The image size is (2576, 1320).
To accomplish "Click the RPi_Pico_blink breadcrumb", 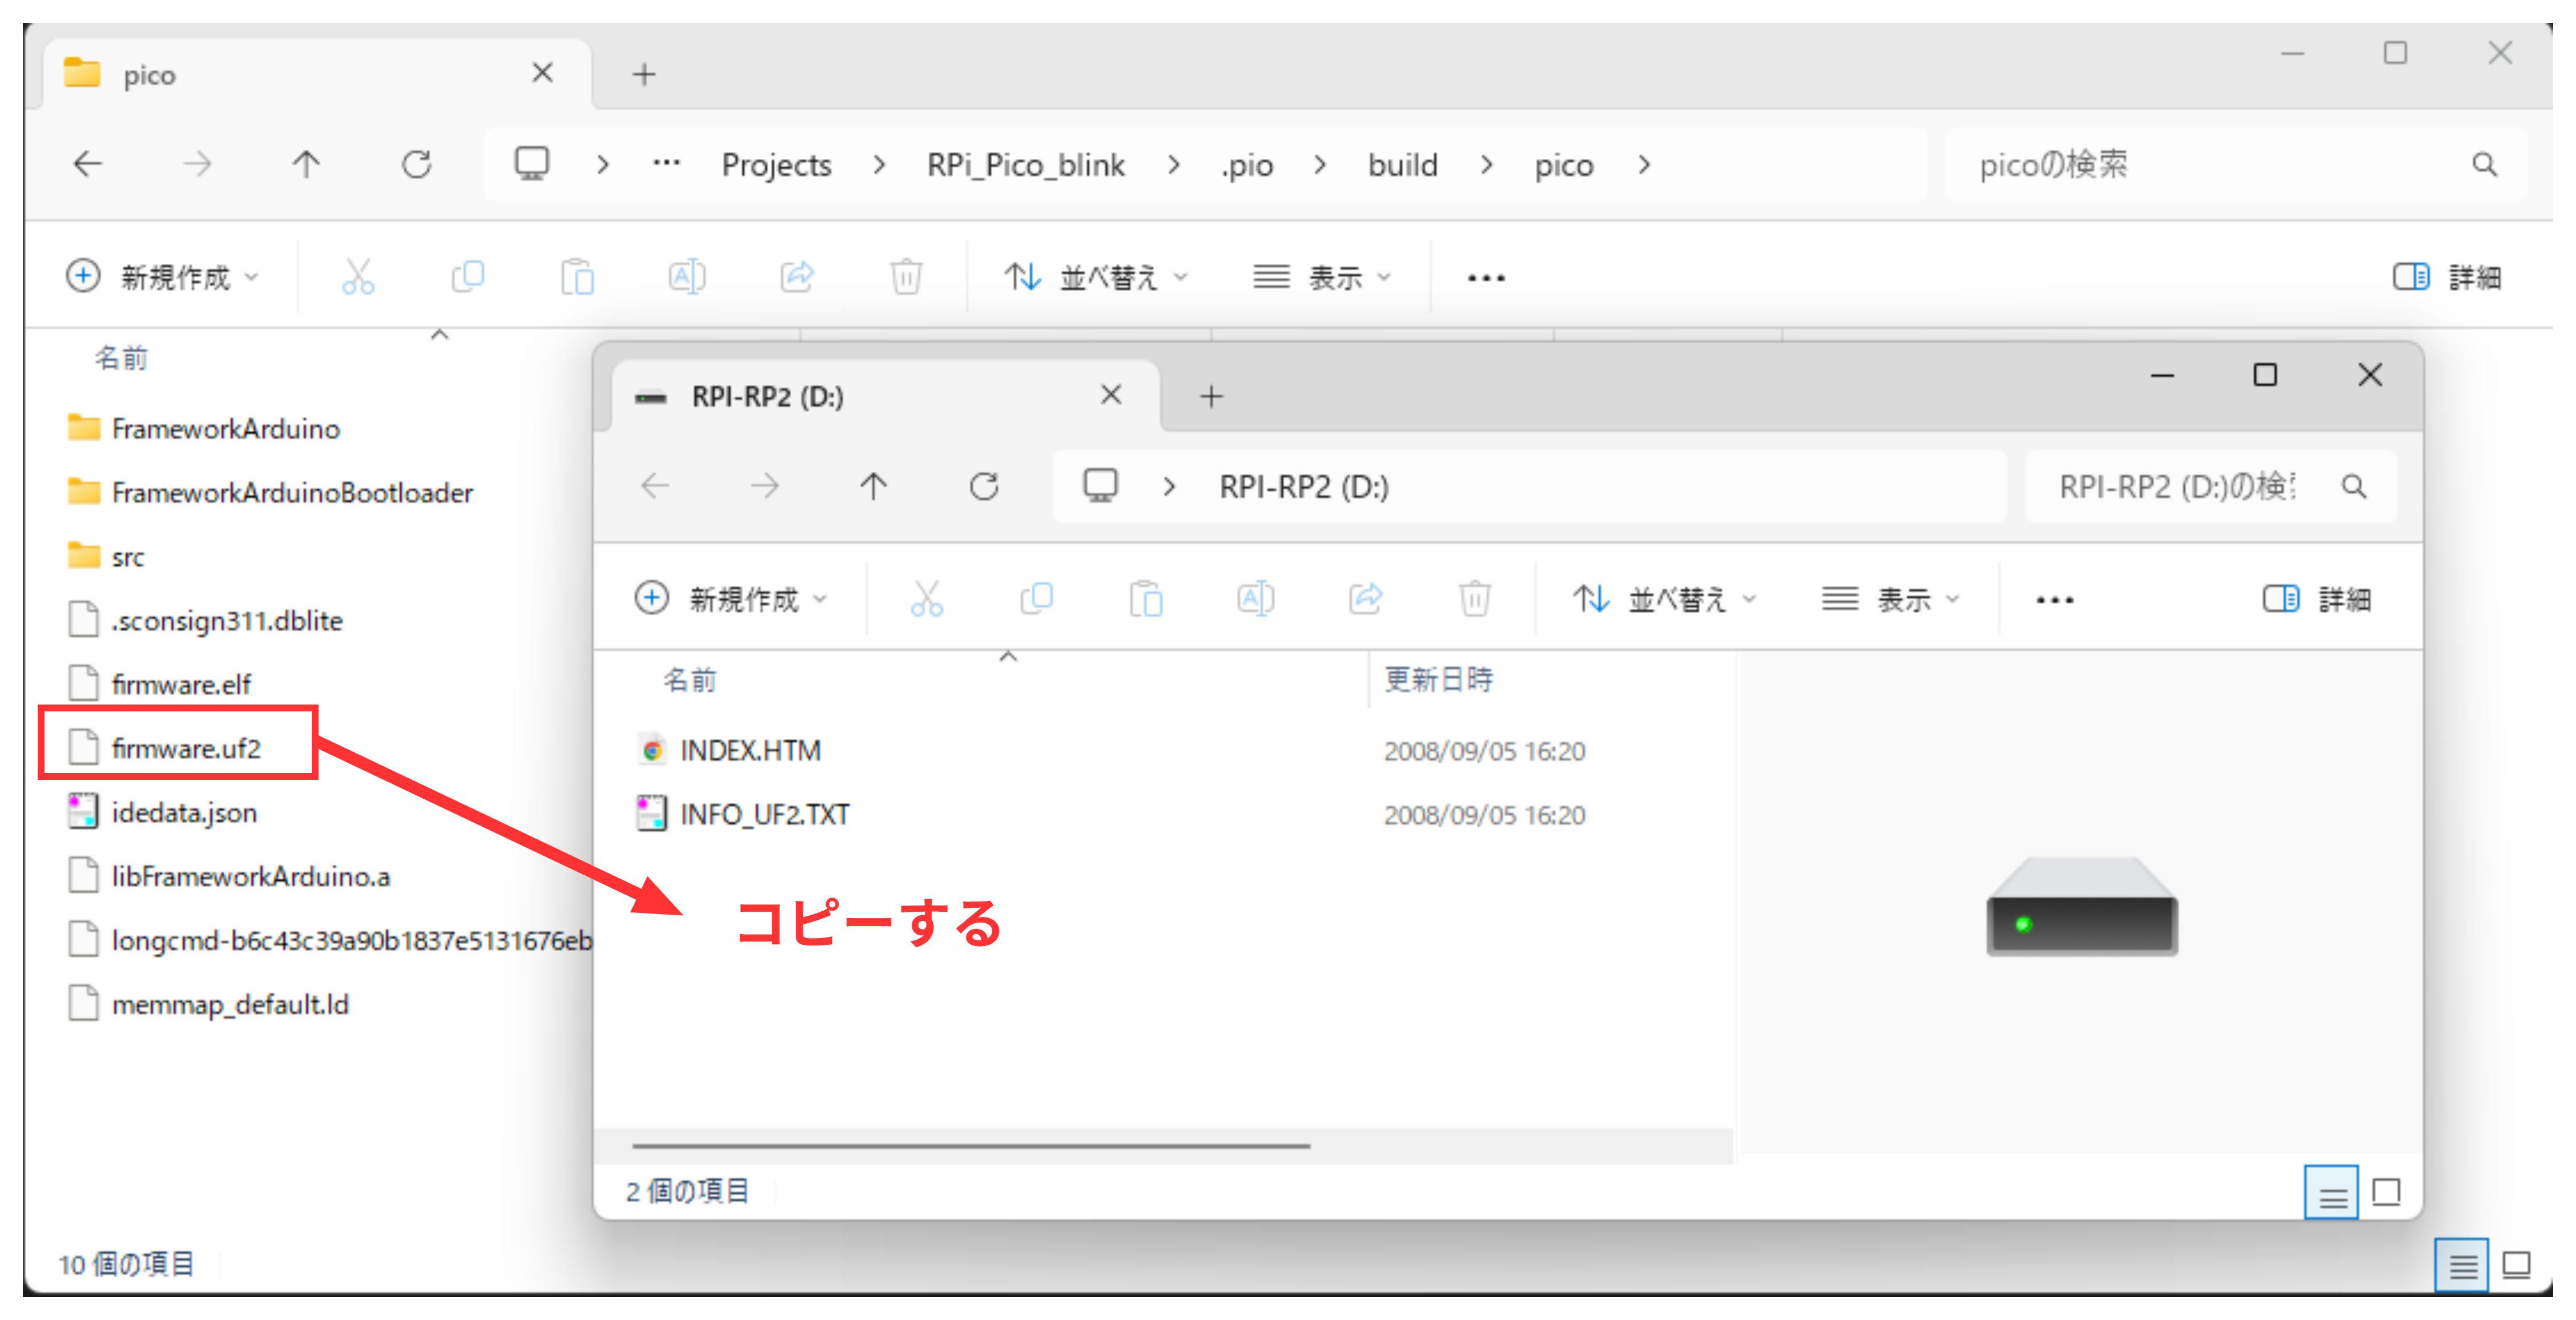I will tap(1025, 165).
